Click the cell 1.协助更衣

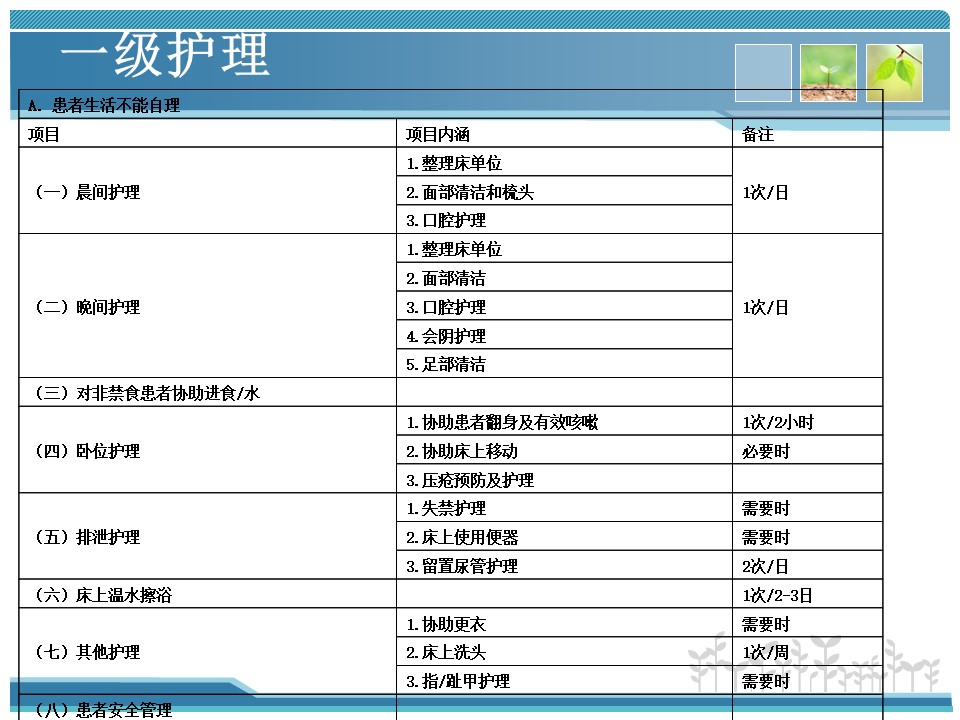[x=564, y=623]
